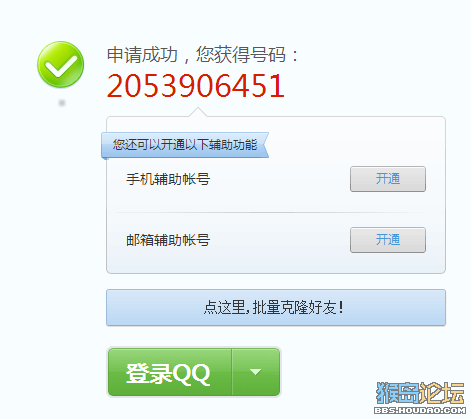Click the notched right tail of blue ribbon
This screenshot has width=471, height=419.
point(265,145)
